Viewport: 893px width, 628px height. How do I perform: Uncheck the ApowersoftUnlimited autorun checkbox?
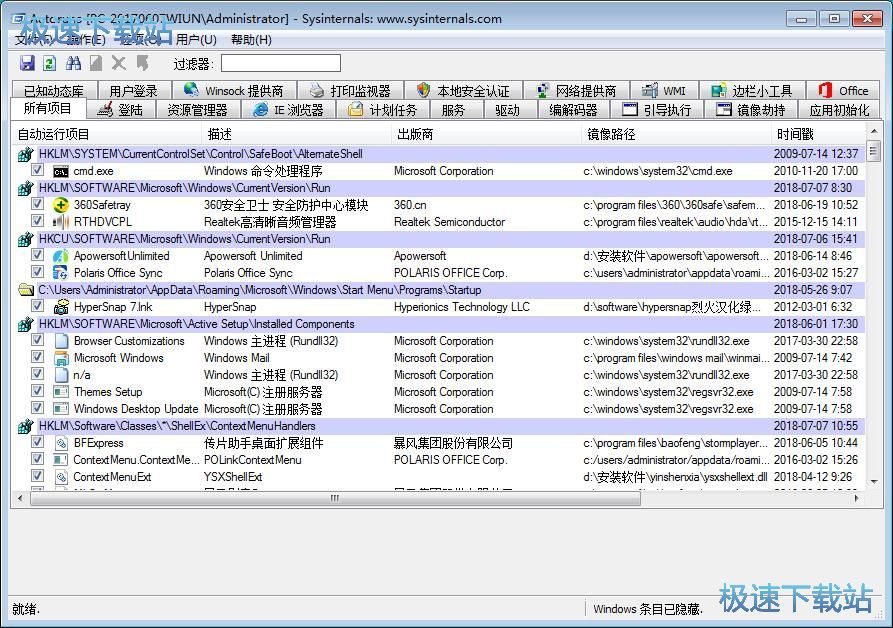[x=37, y=256]
